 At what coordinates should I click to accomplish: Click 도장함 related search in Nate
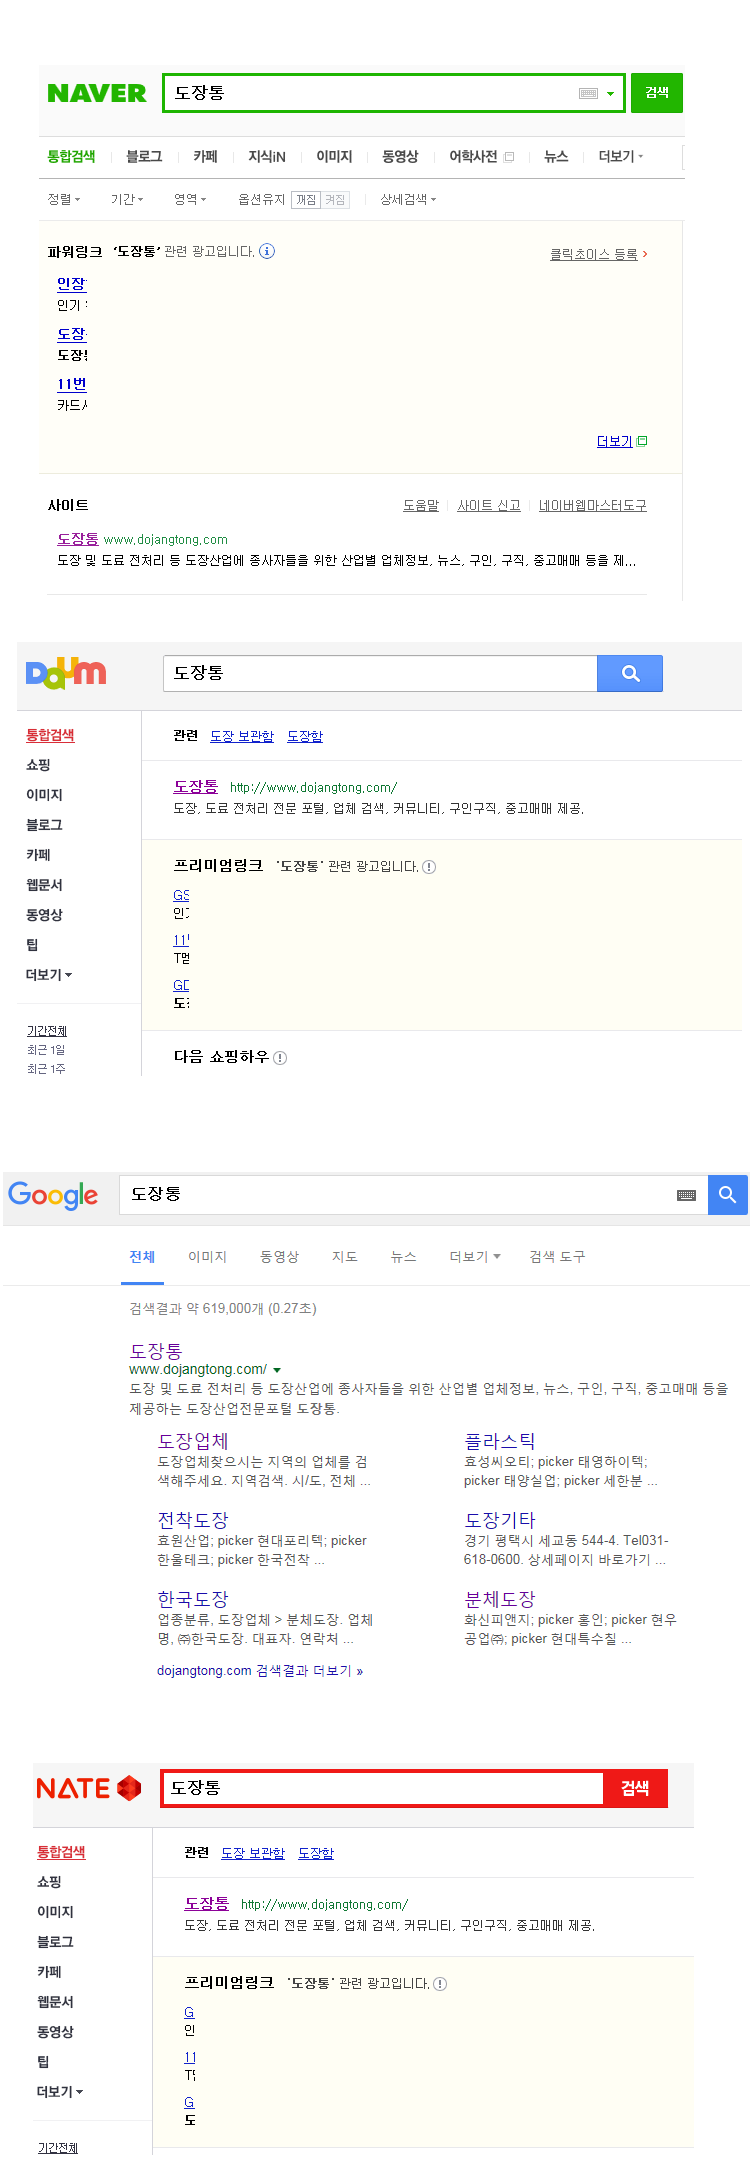[x=316, y=1853]
